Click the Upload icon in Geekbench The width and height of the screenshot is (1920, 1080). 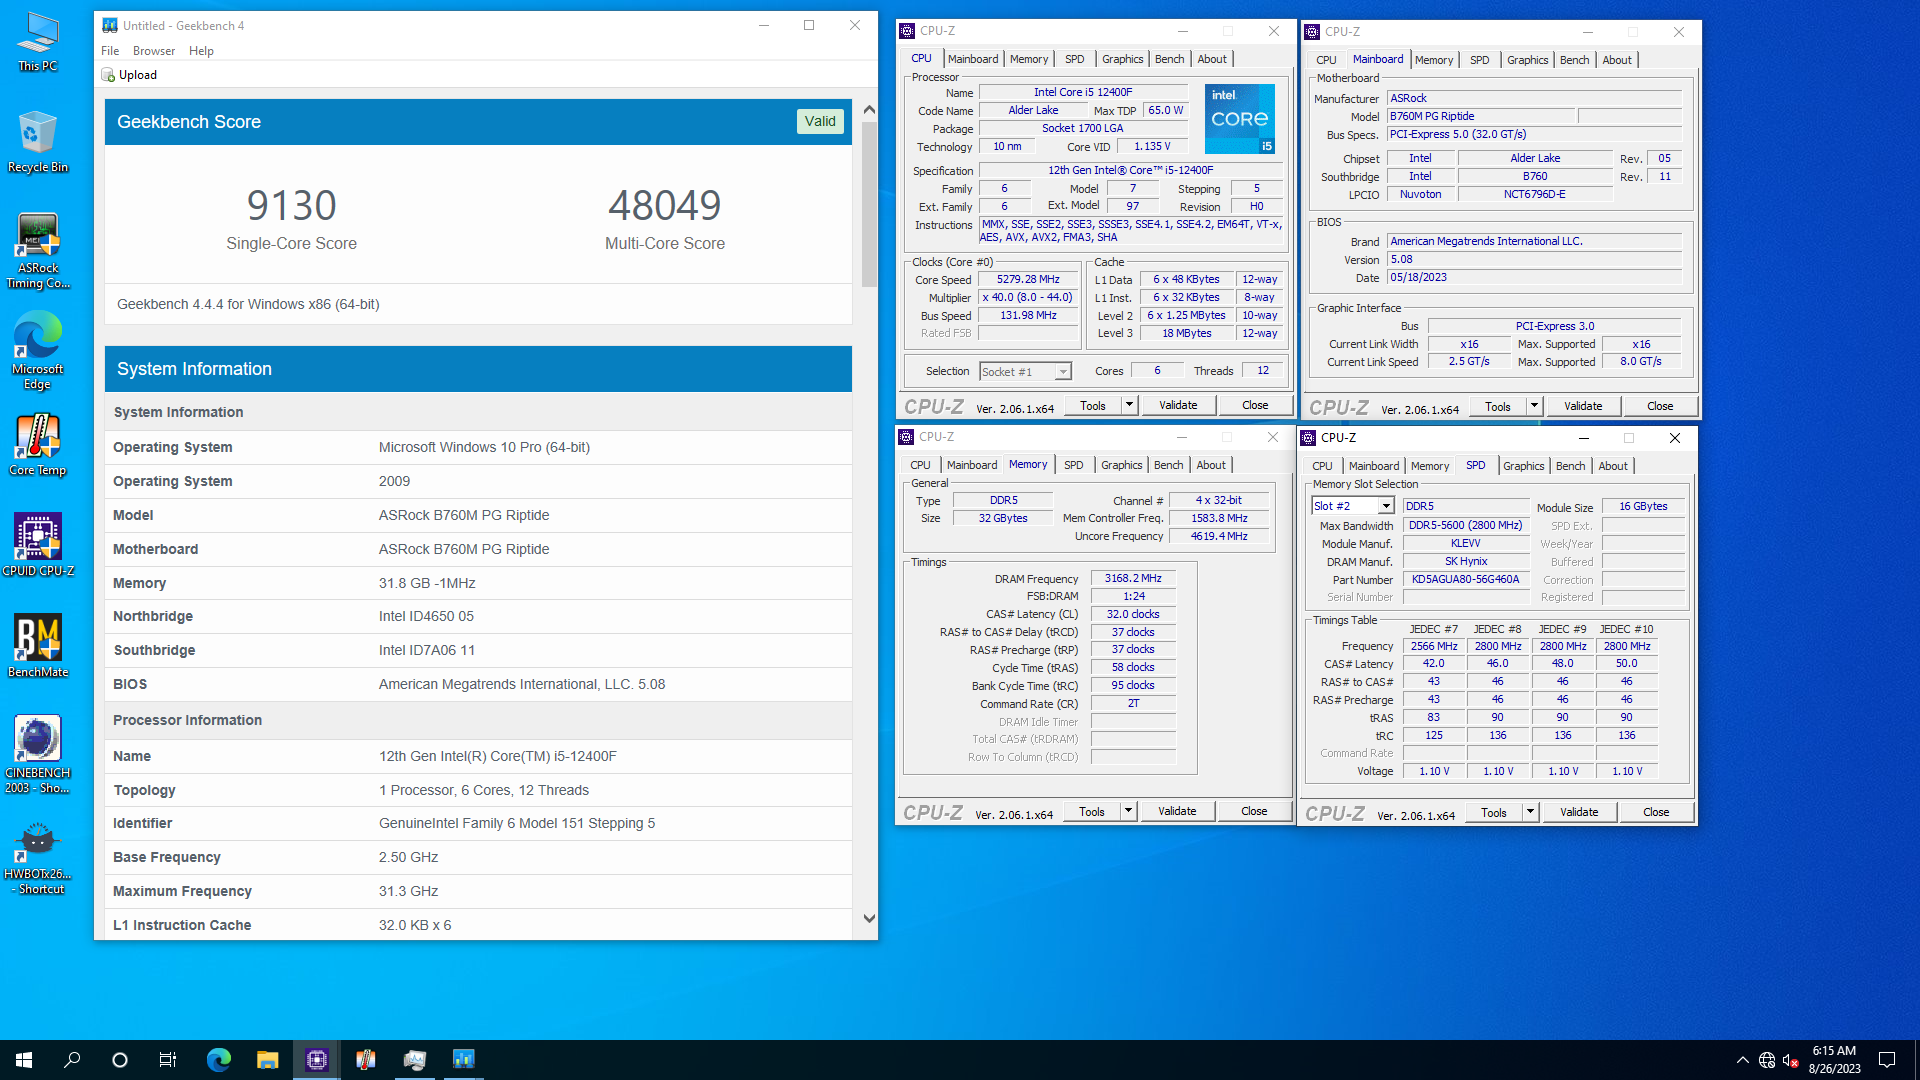pos(109,75)
